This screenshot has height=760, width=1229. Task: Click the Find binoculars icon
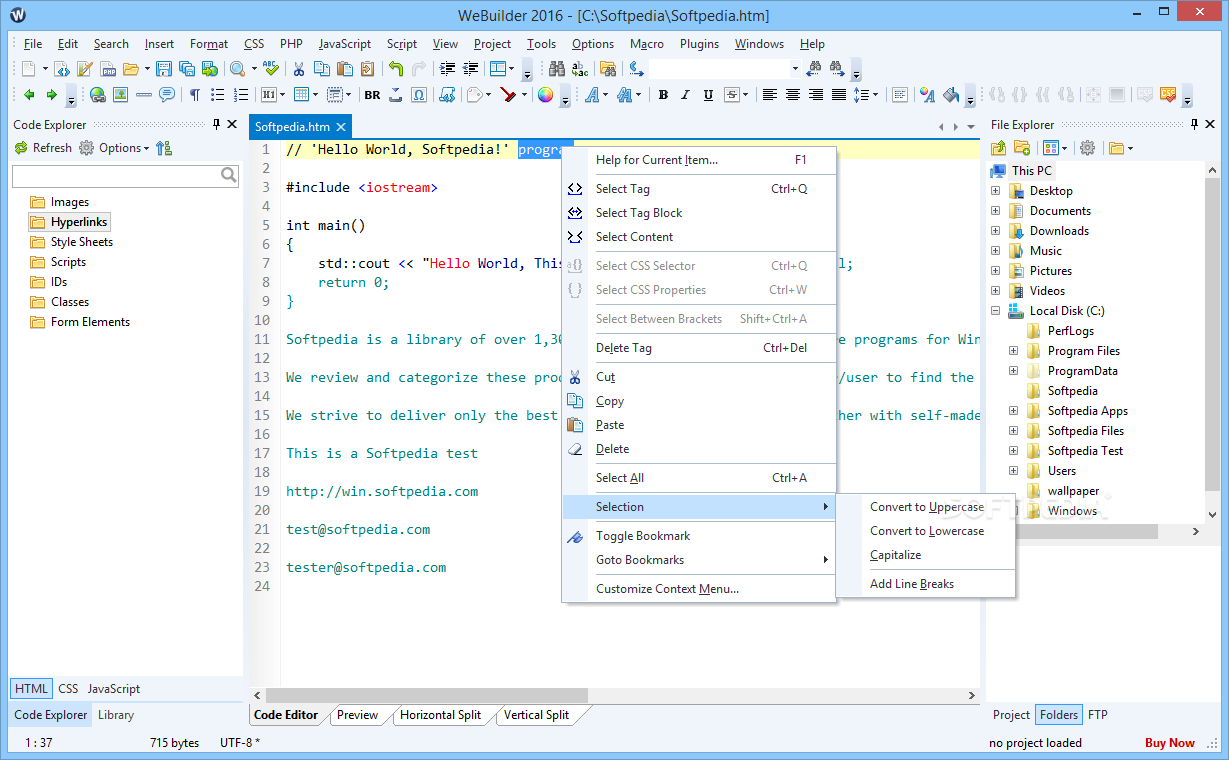pos(557,69)
